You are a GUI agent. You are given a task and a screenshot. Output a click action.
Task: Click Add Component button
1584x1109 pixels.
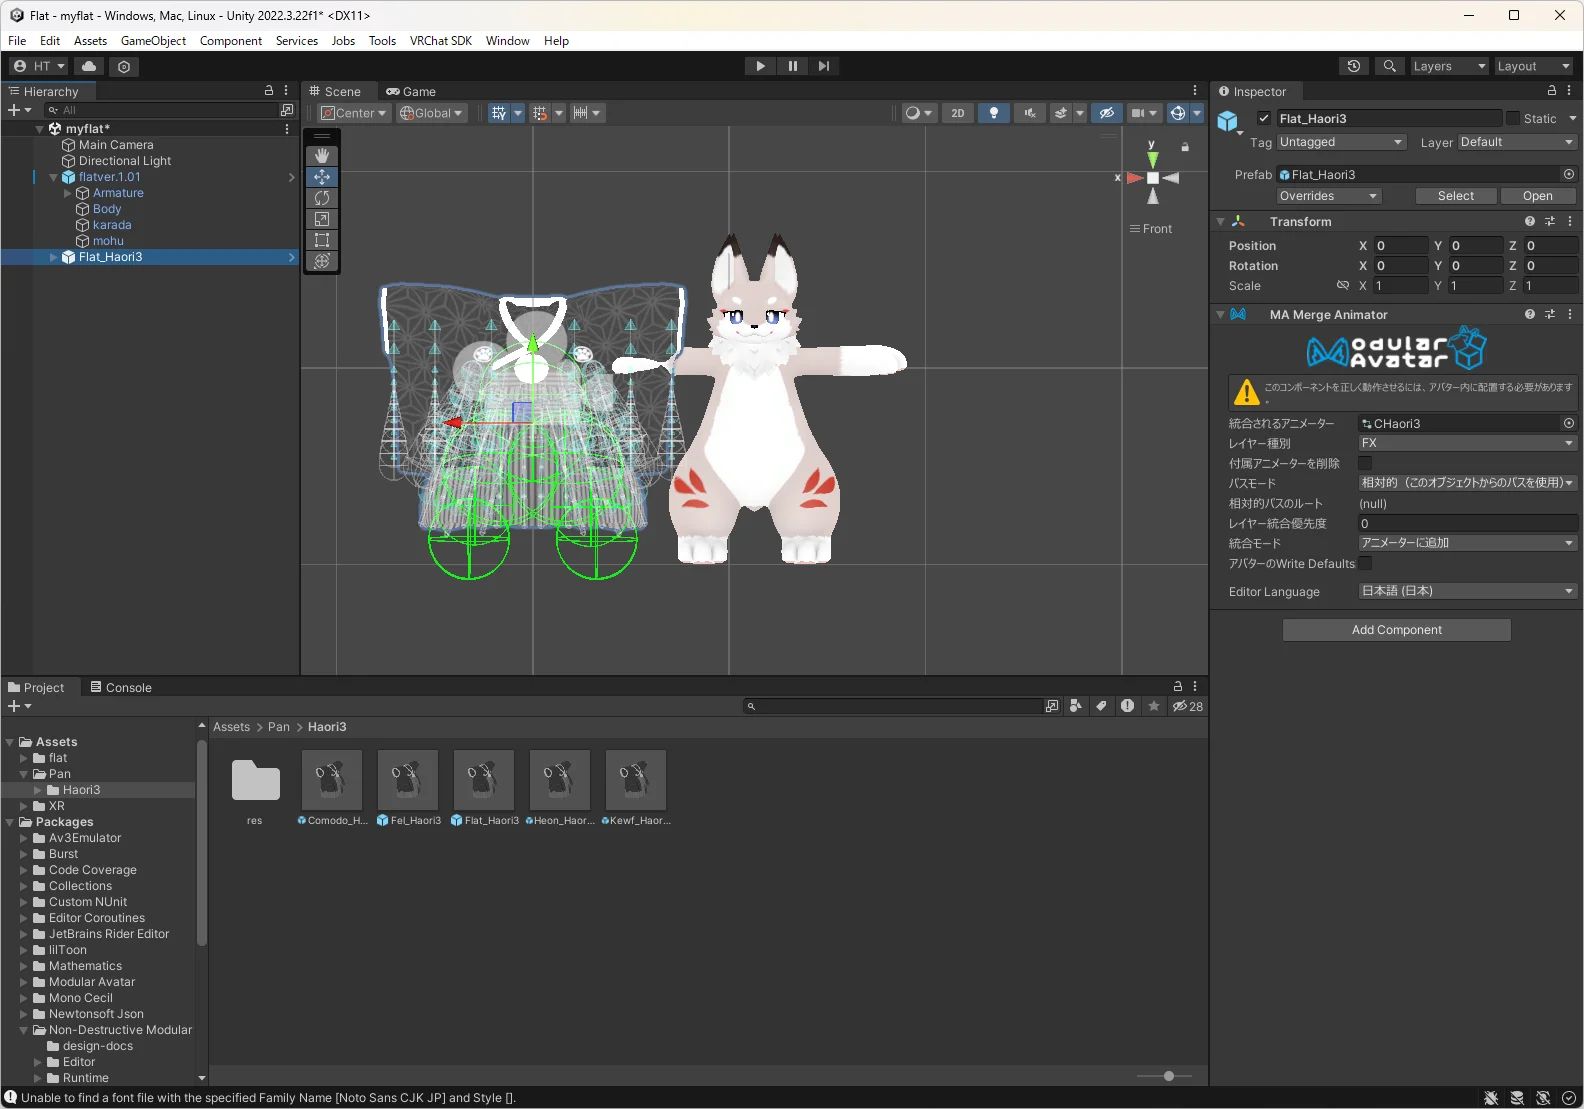point(1397,630)
